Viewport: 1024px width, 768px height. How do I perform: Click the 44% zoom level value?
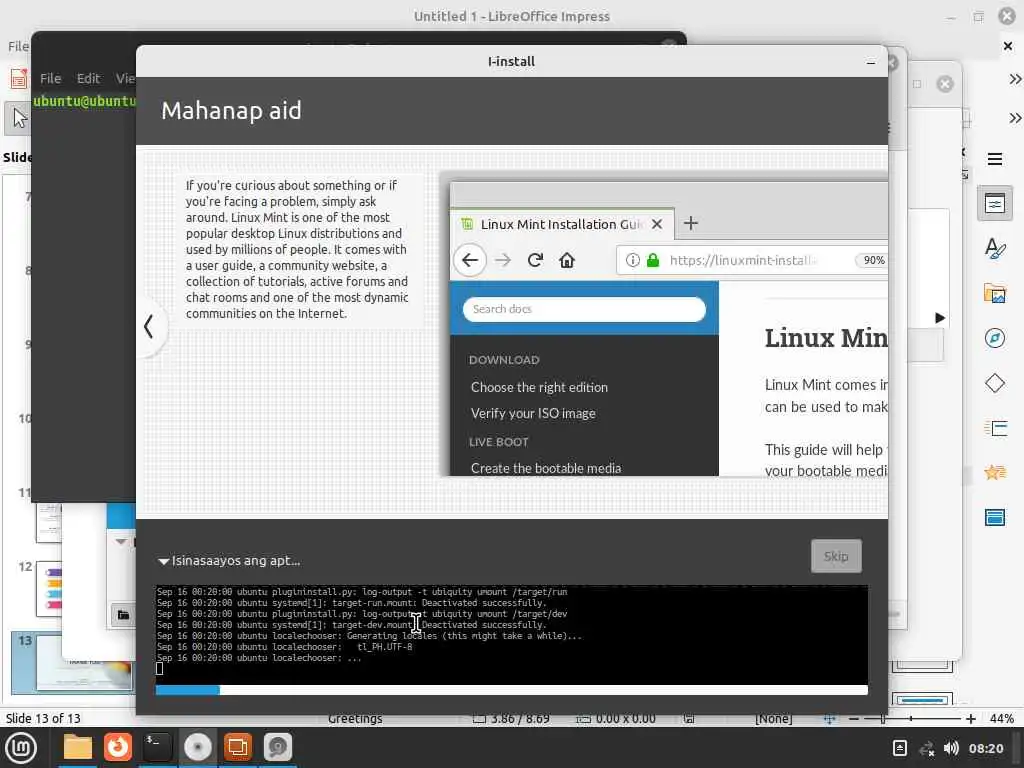[x=1002, y=719]
